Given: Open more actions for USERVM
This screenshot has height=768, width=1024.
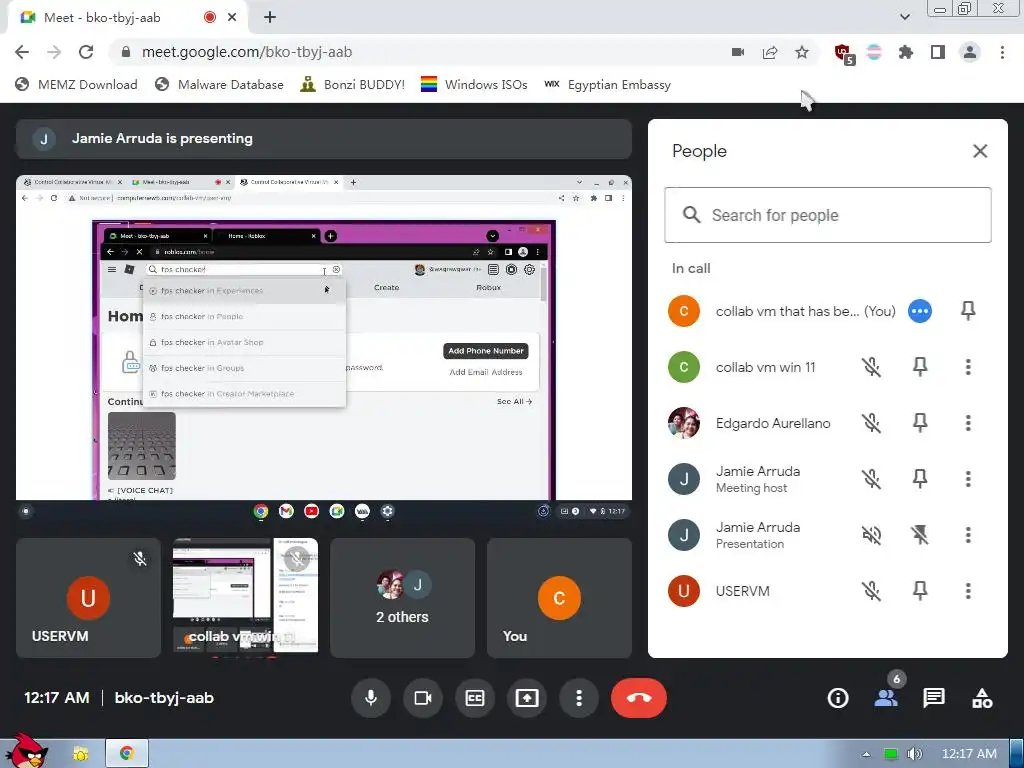Looking at the screenshot, I should point(968,591).
